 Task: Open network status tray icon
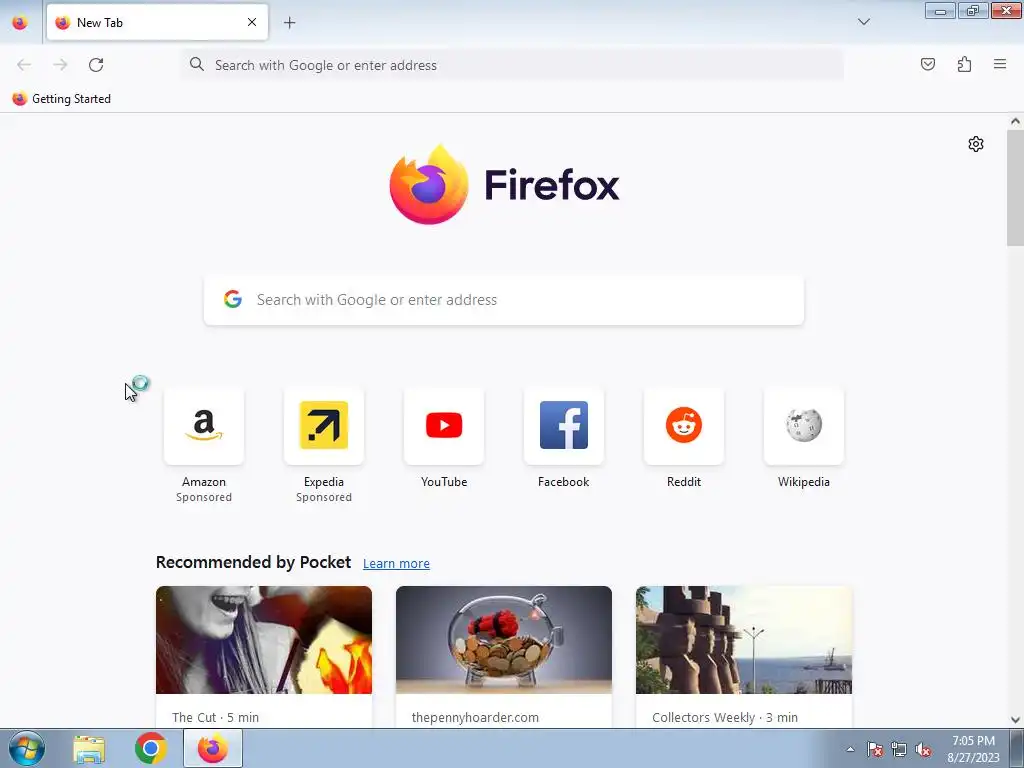pos(899,750)
